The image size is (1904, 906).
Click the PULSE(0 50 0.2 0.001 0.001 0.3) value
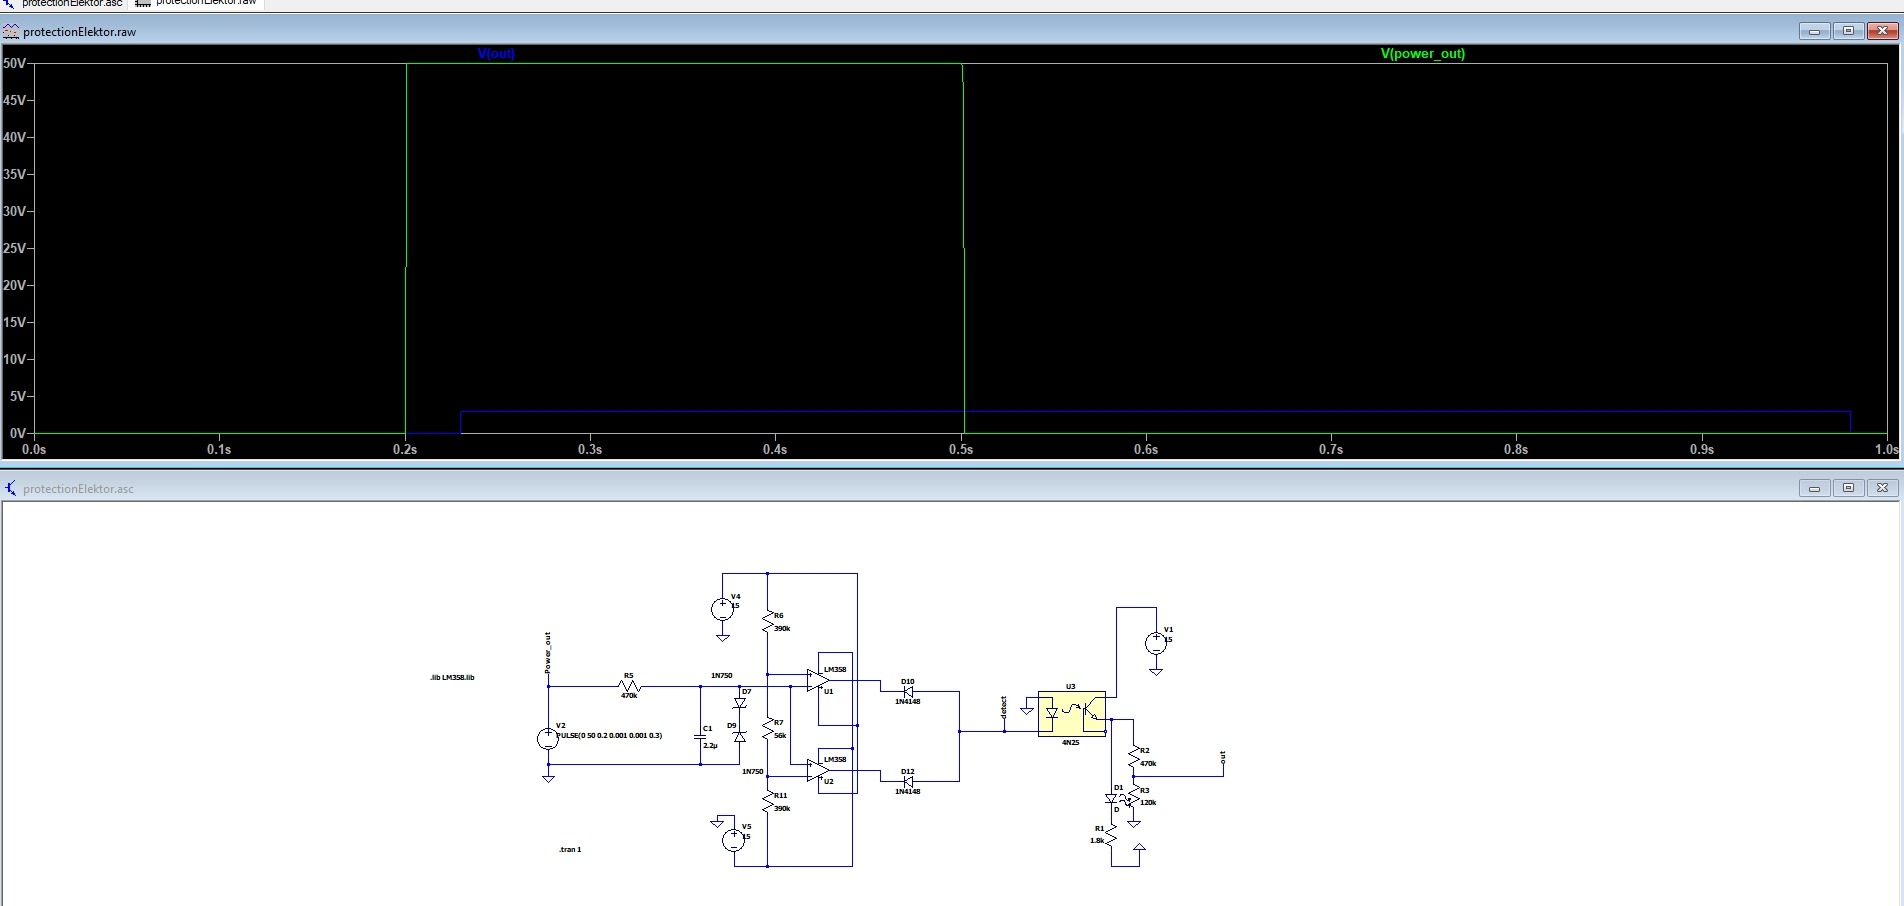pos(609,735)
